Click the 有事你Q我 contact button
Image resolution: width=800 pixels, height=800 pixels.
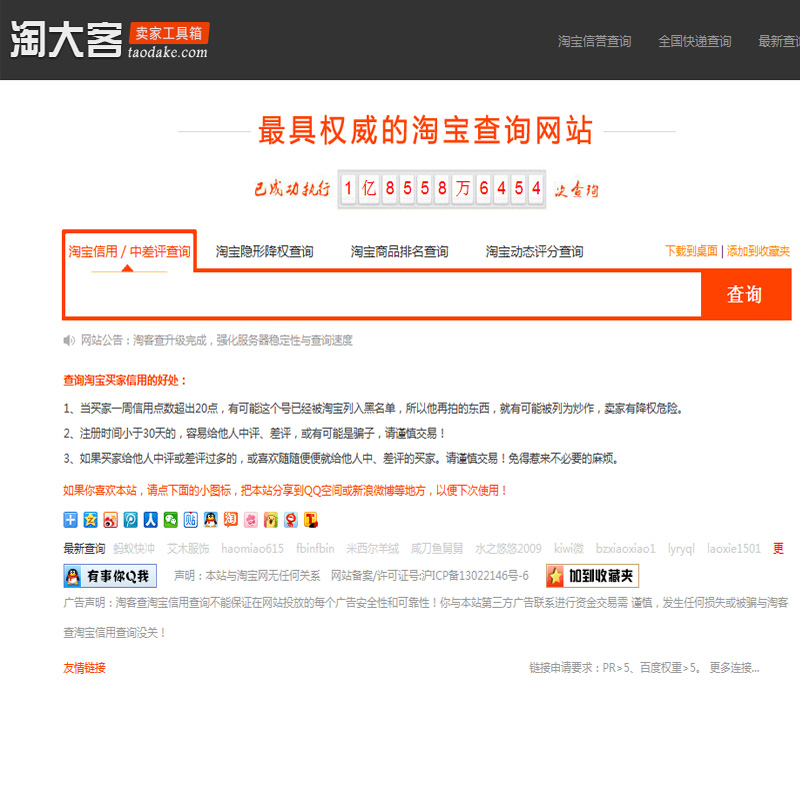pyautogui.click(x=110, y=576)
